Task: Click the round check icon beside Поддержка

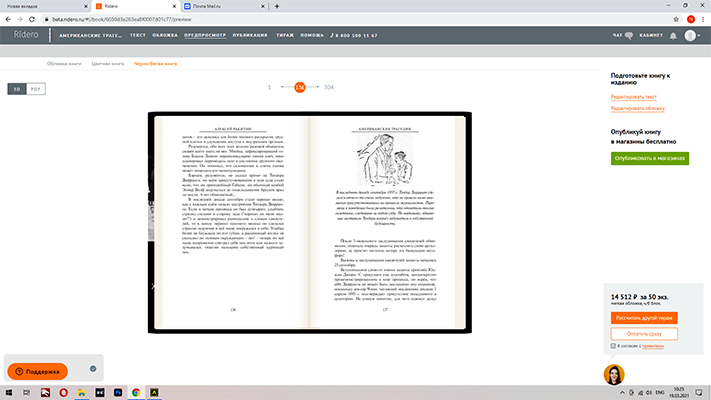Action: (x=93, y=369)
